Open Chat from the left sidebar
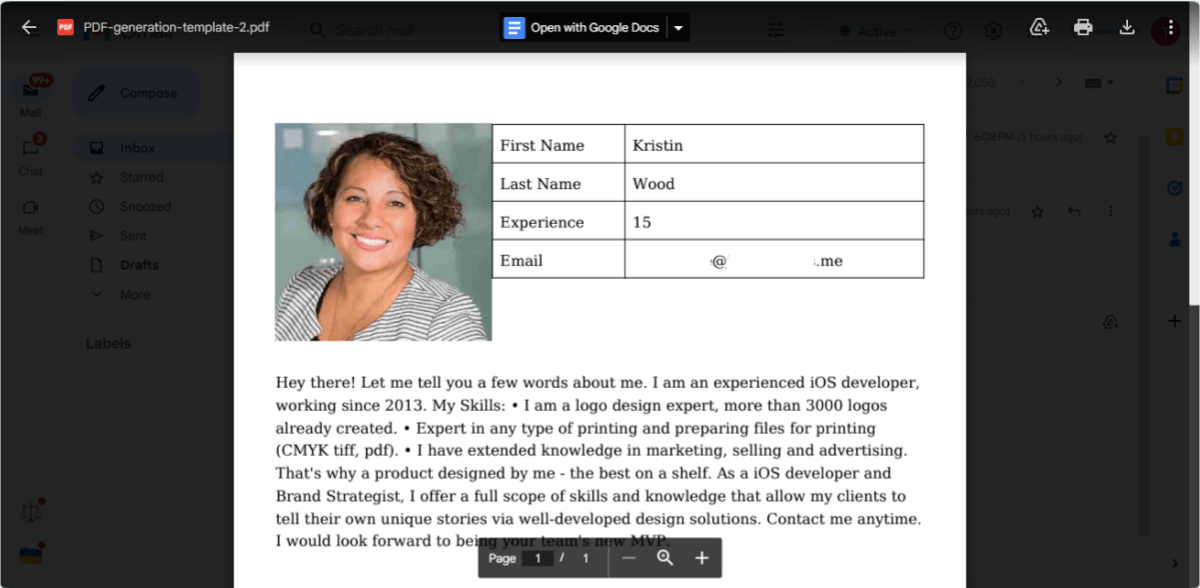 [30, 148]
